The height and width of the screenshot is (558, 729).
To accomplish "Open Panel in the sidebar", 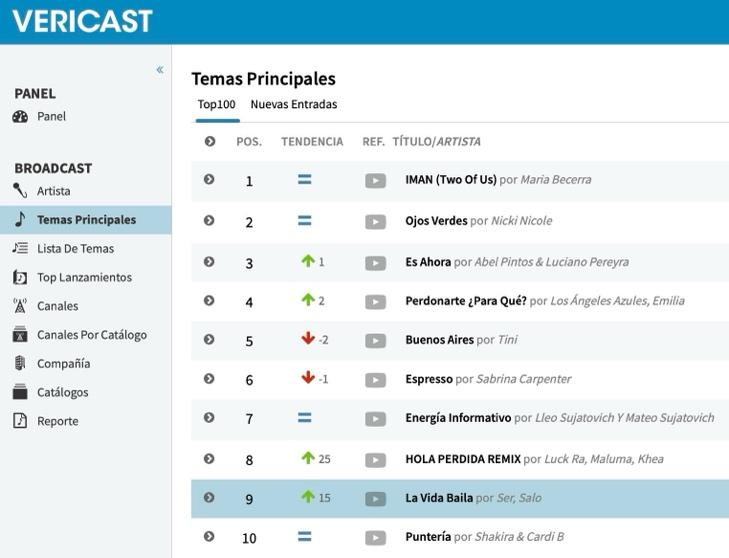I will click(52, 116).
